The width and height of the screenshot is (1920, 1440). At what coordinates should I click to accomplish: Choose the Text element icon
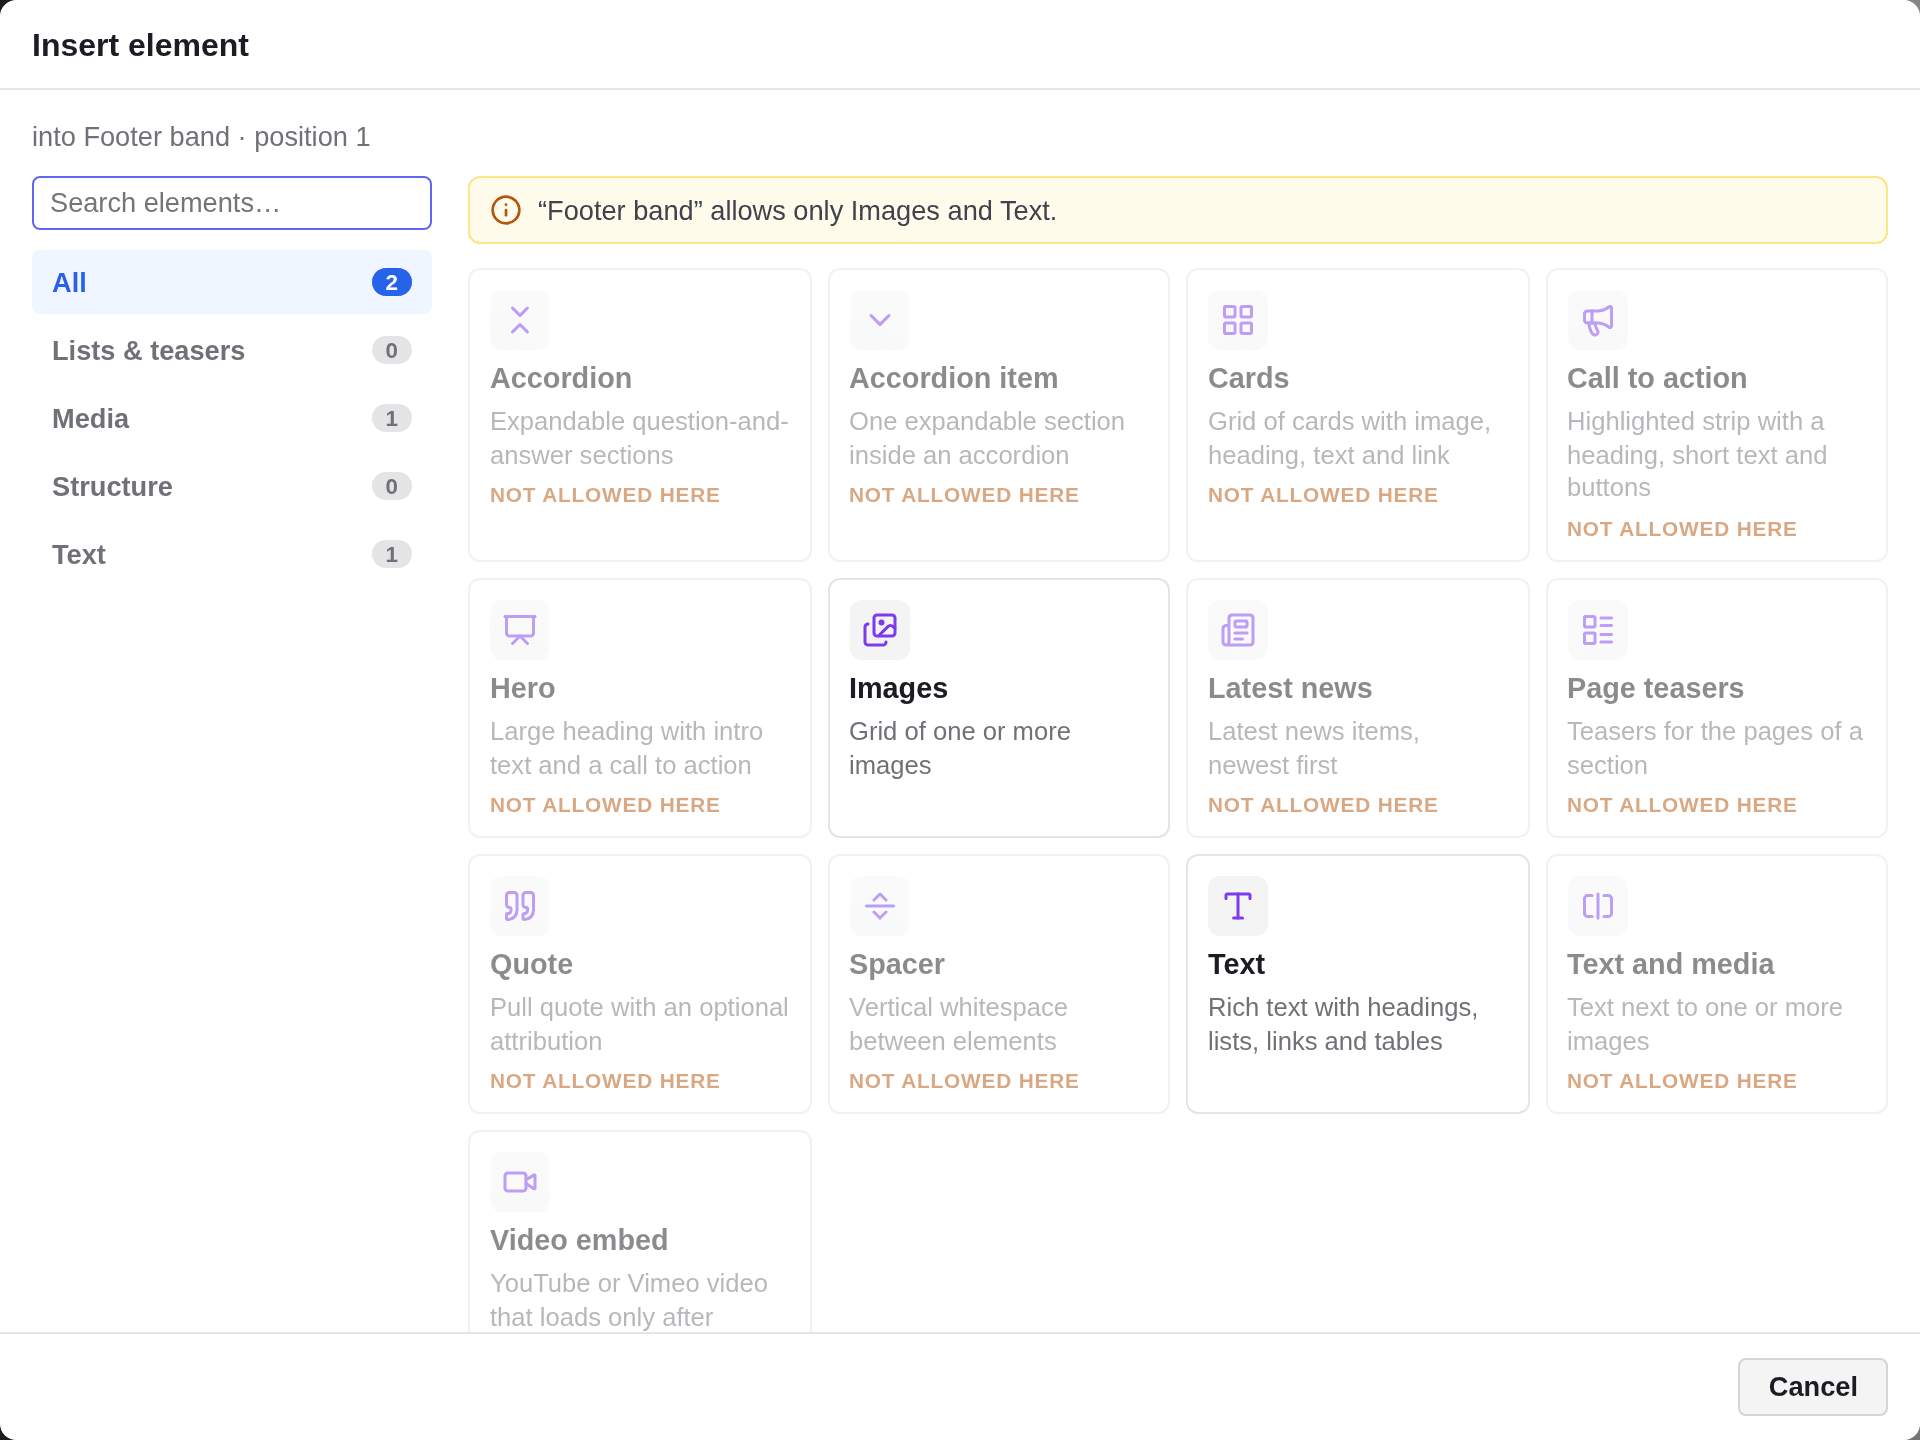pyautogui.click(x=1237, y=906)
